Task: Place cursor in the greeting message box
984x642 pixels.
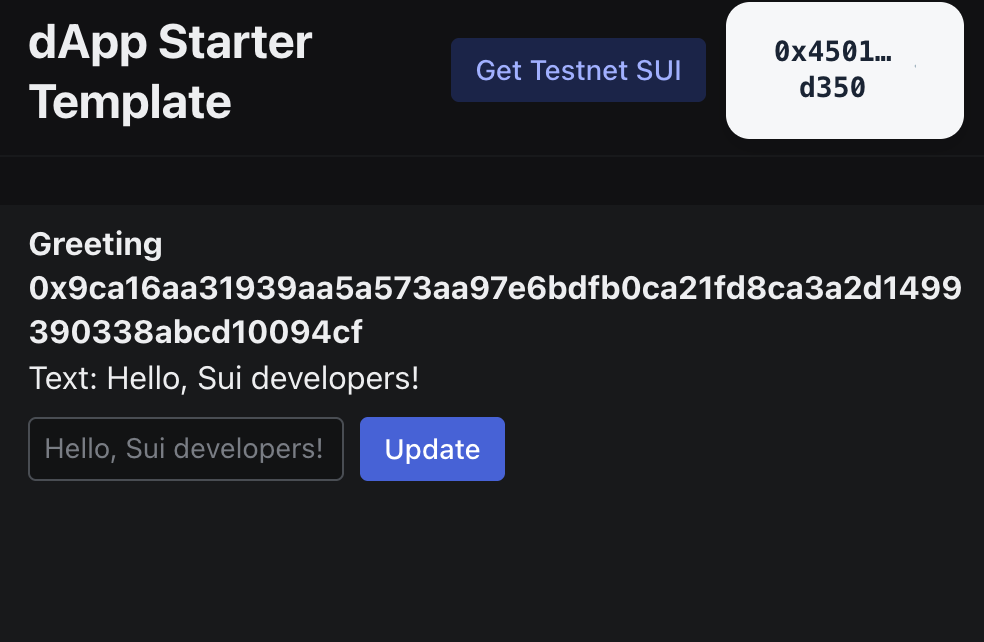Action: [x=186, y=449]
